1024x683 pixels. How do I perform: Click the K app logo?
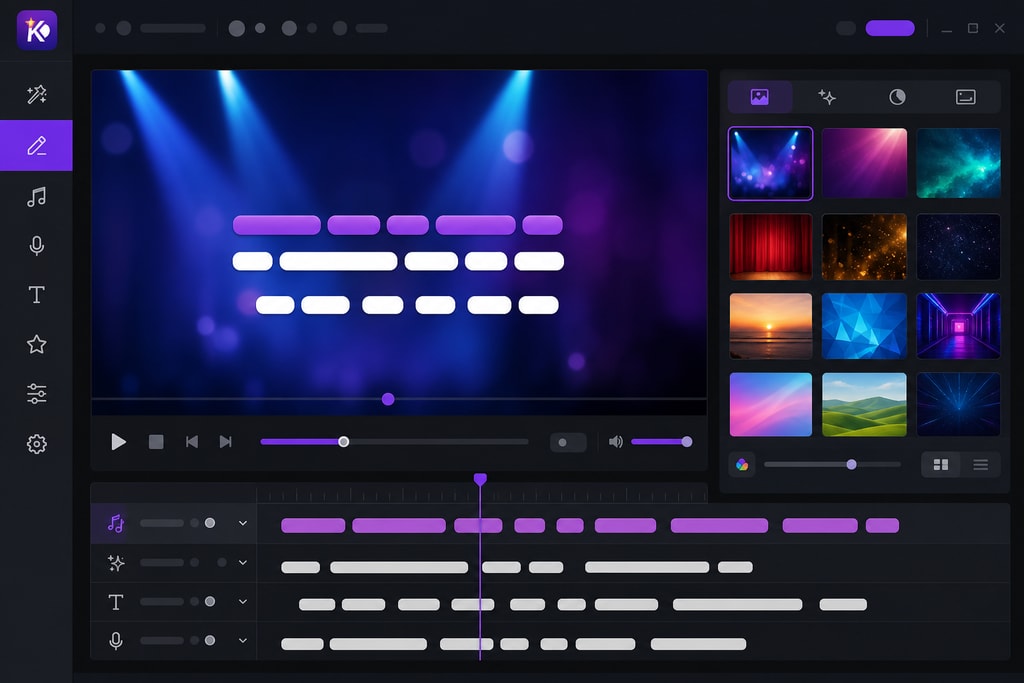37,30
